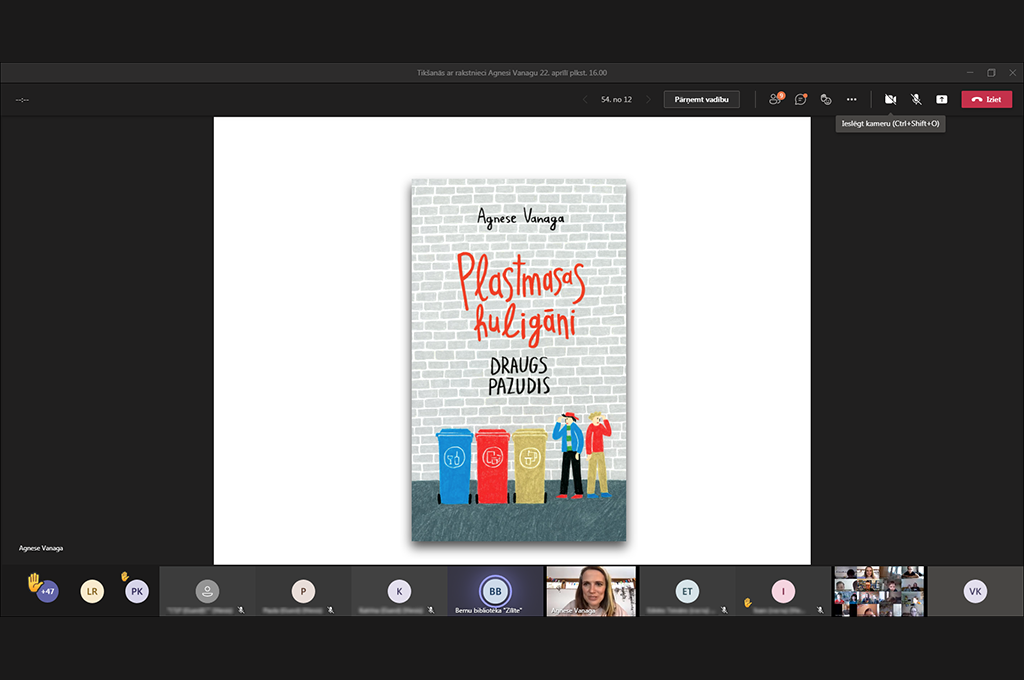Click the raised hand icon on the I tile
Viewport: 1024px width, 680px height.
(747, 602)
